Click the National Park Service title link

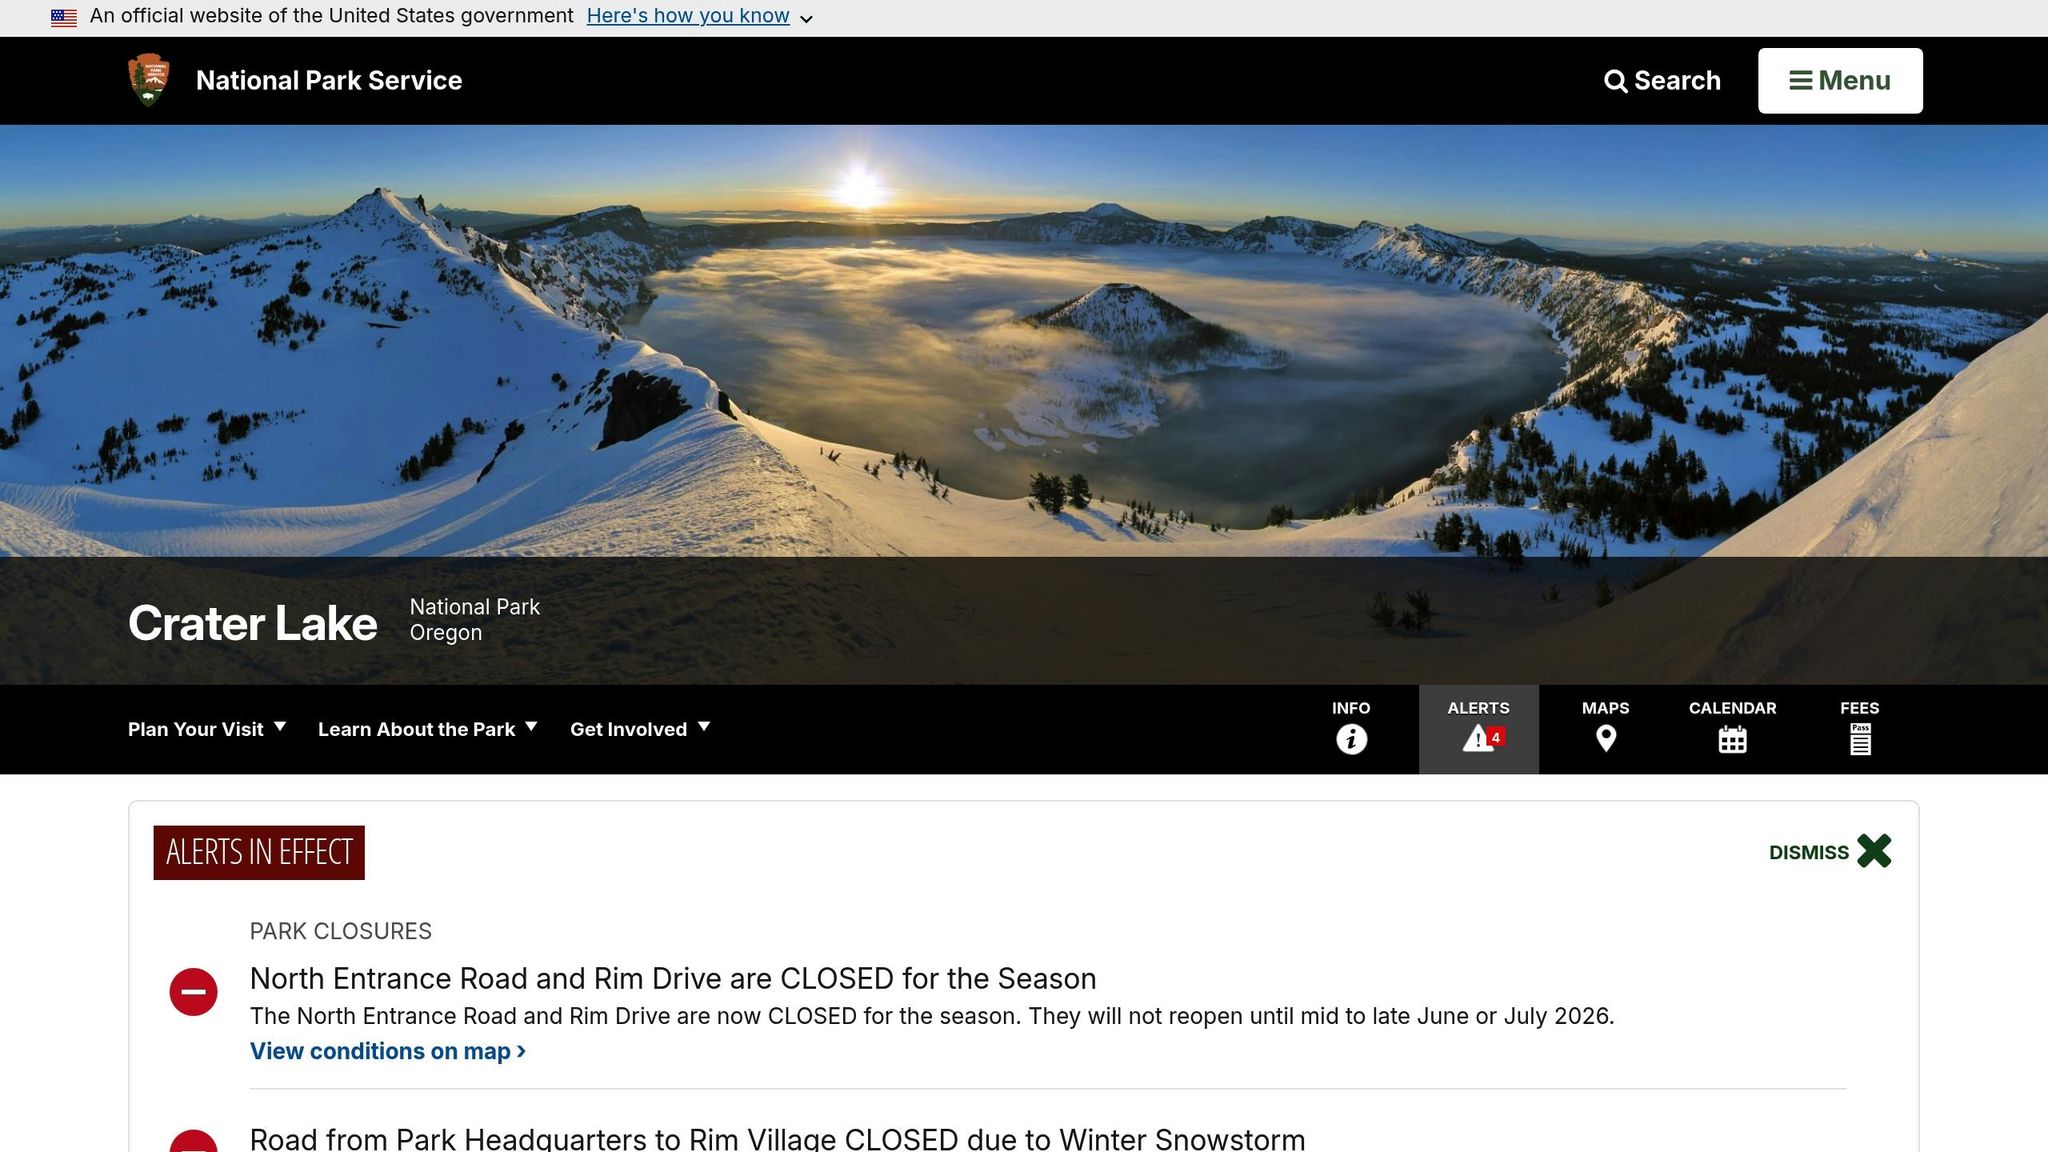[329, 80]
